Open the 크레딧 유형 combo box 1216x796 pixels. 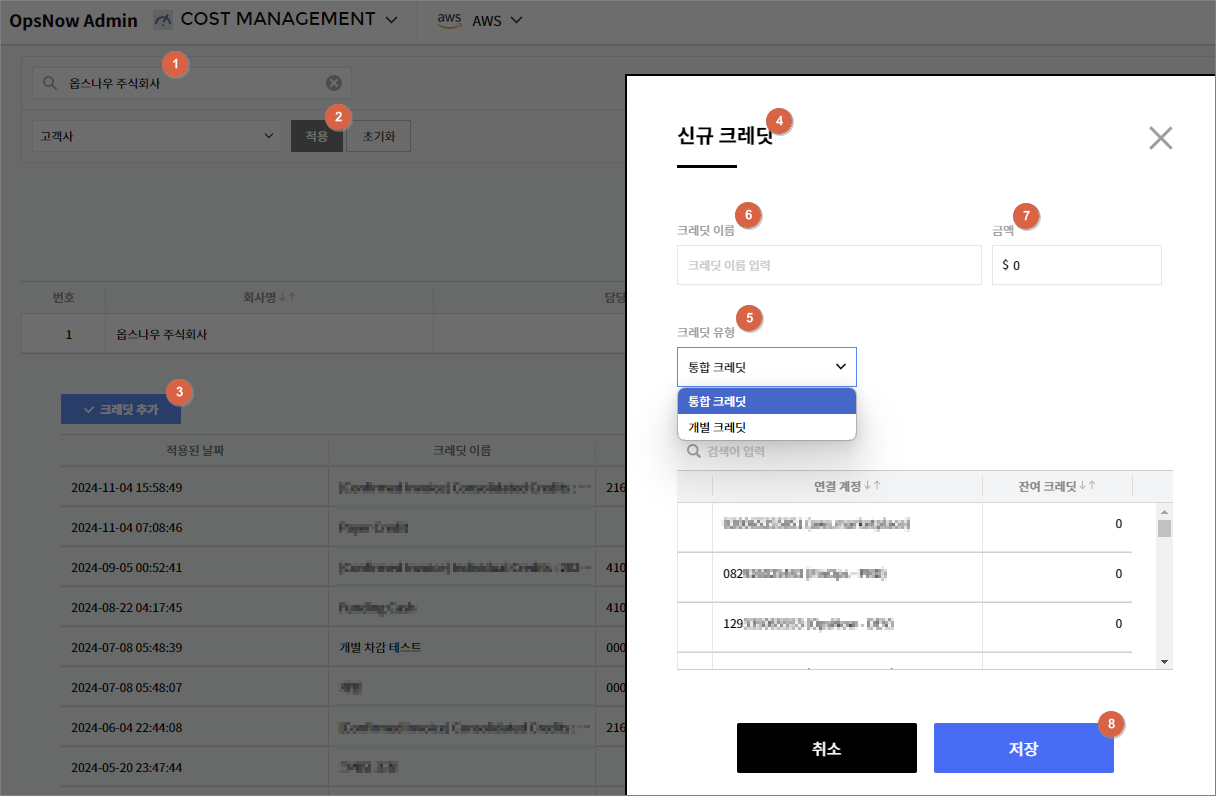[767, 367]
